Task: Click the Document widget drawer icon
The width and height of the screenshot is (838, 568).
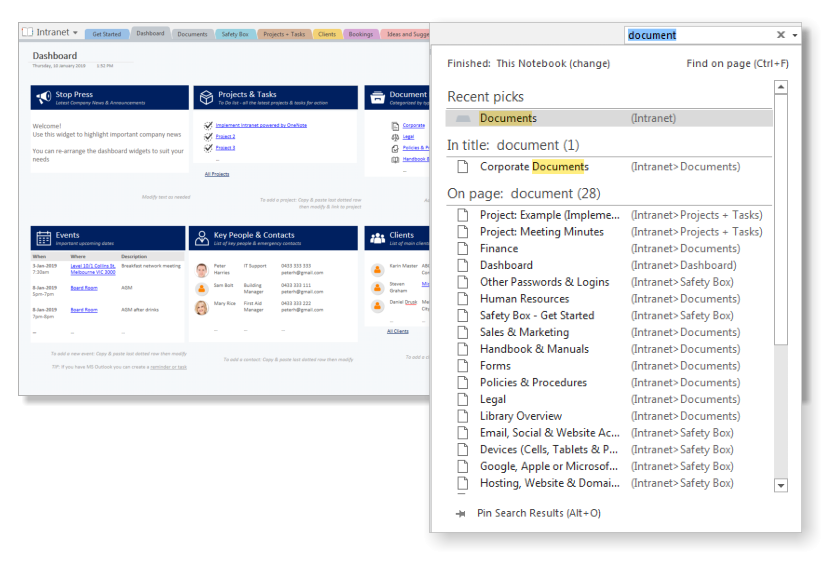Action: (x=378, y=97)
